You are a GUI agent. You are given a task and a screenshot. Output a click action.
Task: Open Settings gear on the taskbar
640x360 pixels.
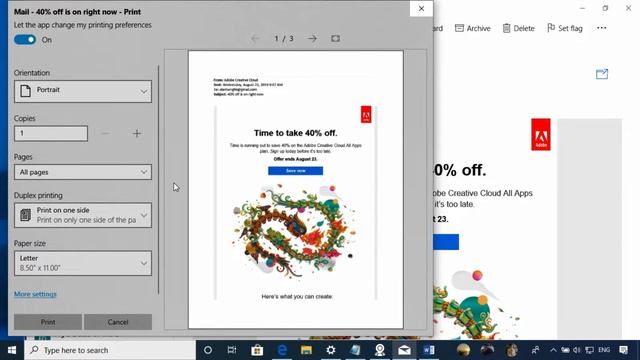pyautogui.click(x=331, y=350)
